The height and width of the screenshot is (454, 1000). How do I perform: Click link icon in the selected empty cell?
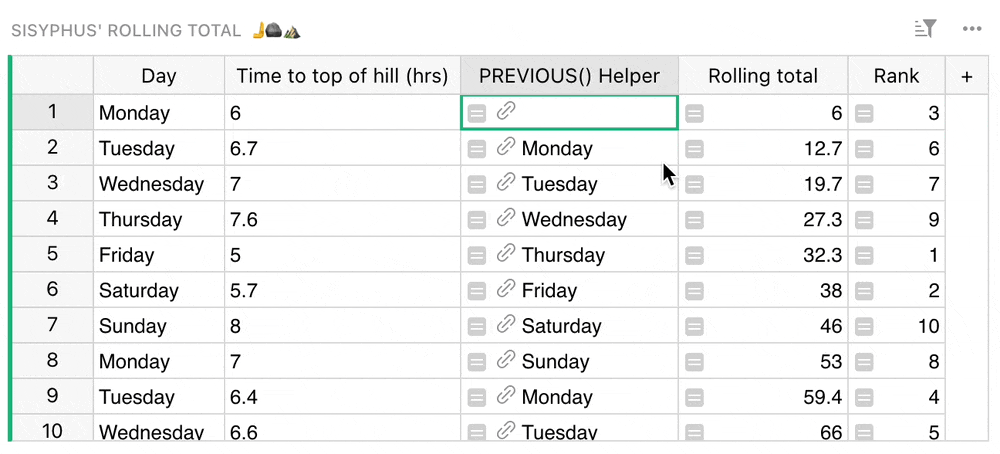[x=506, y=112]
